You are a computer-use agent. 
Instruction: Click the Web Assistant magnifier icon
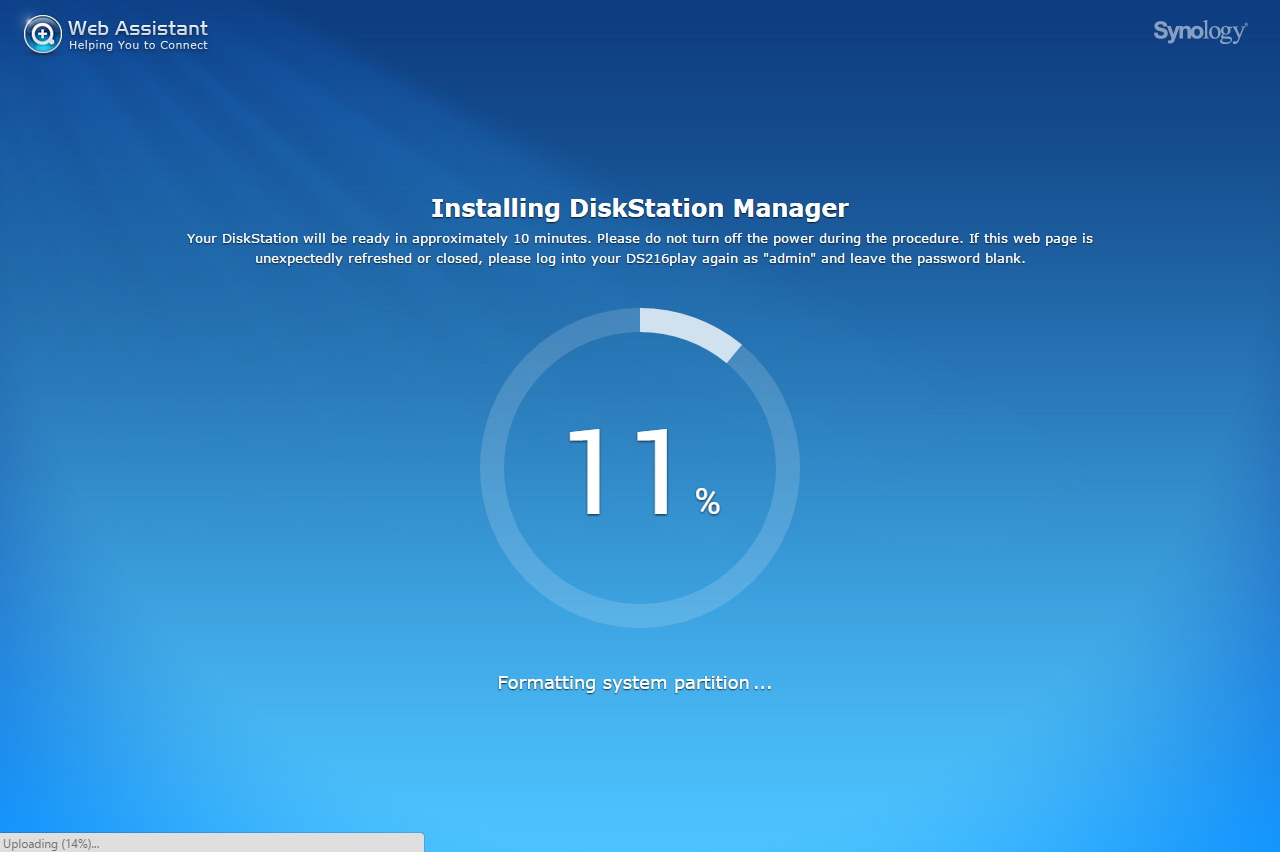(x=42, y=35)
